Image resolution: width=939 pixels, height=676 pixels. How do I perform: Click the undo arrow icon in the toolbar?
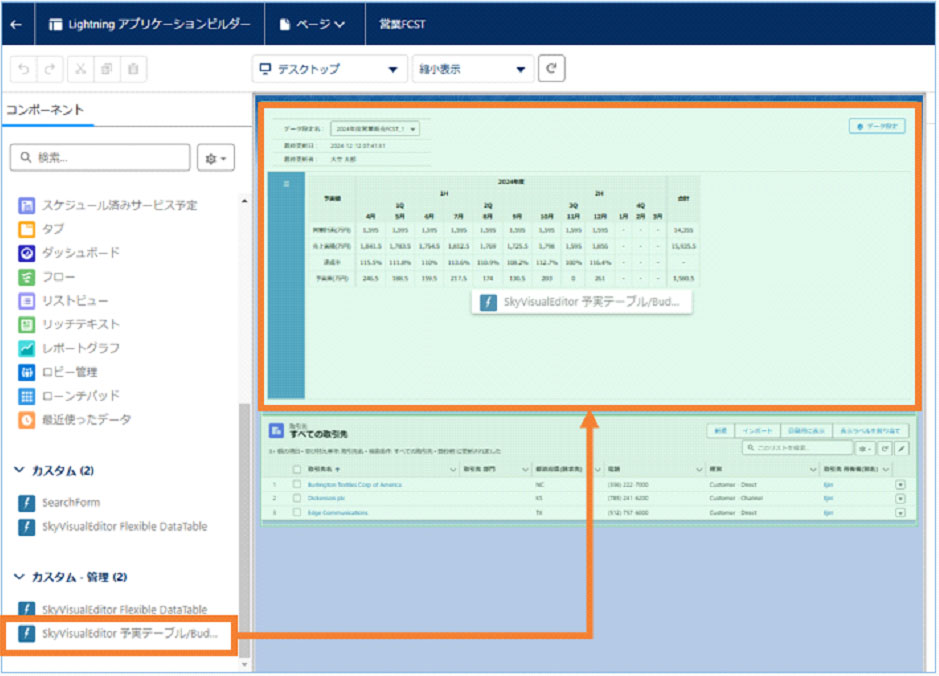click(22, 69)
